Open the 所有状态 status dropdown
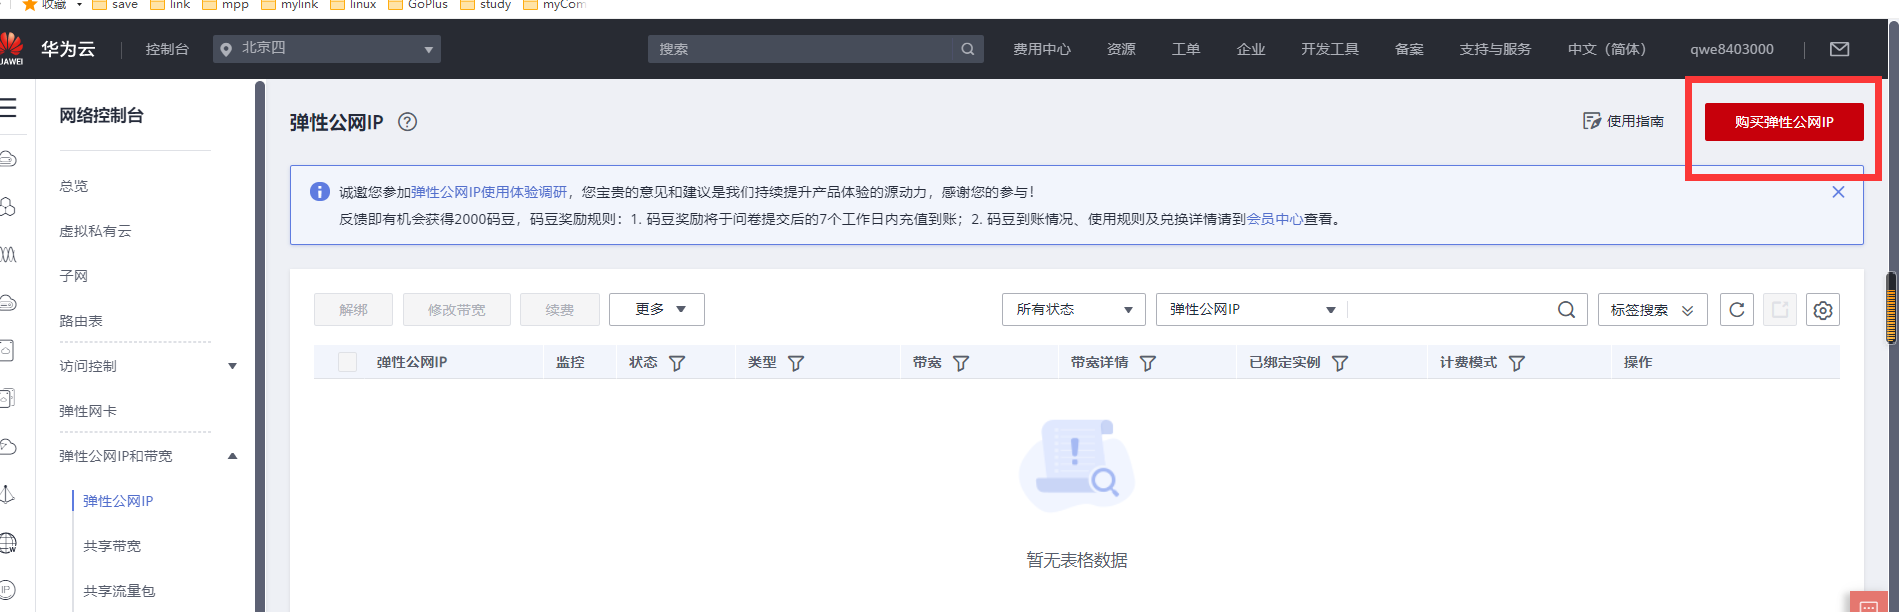The height and width of the screenshot is (612, 1899). click(1074, 309)
